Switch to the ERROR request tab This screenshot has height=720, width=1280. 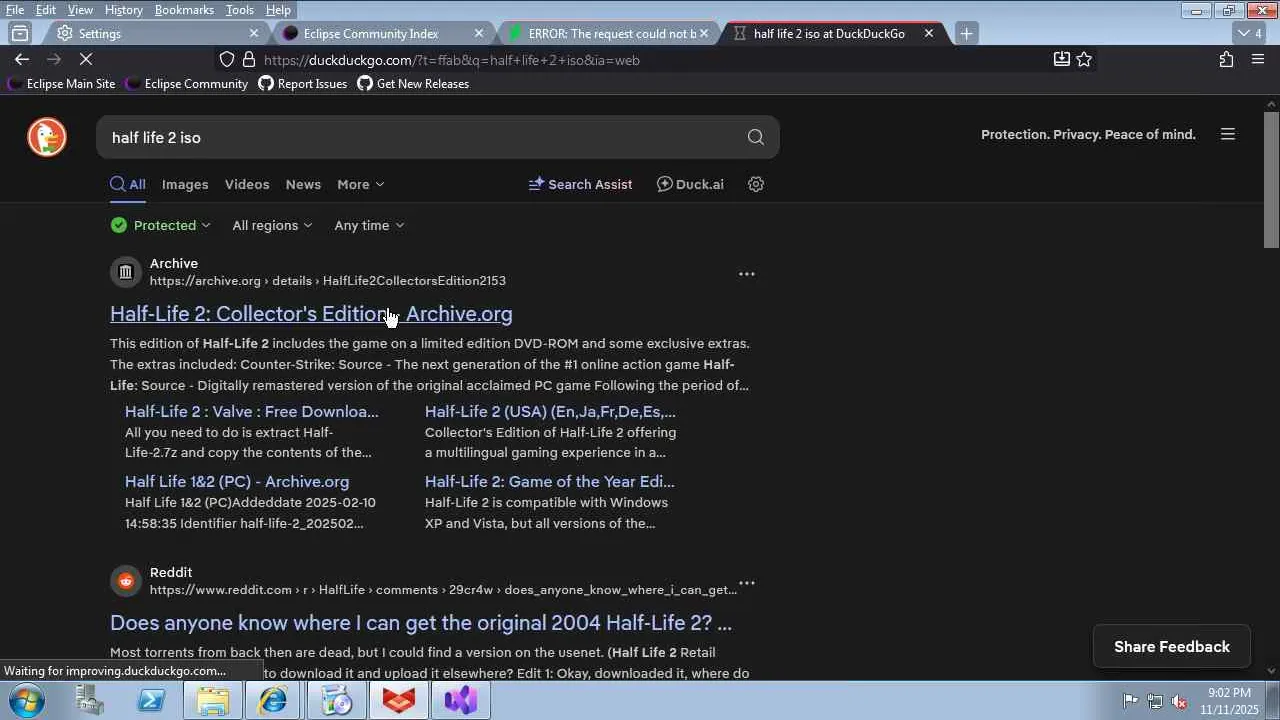608,33
